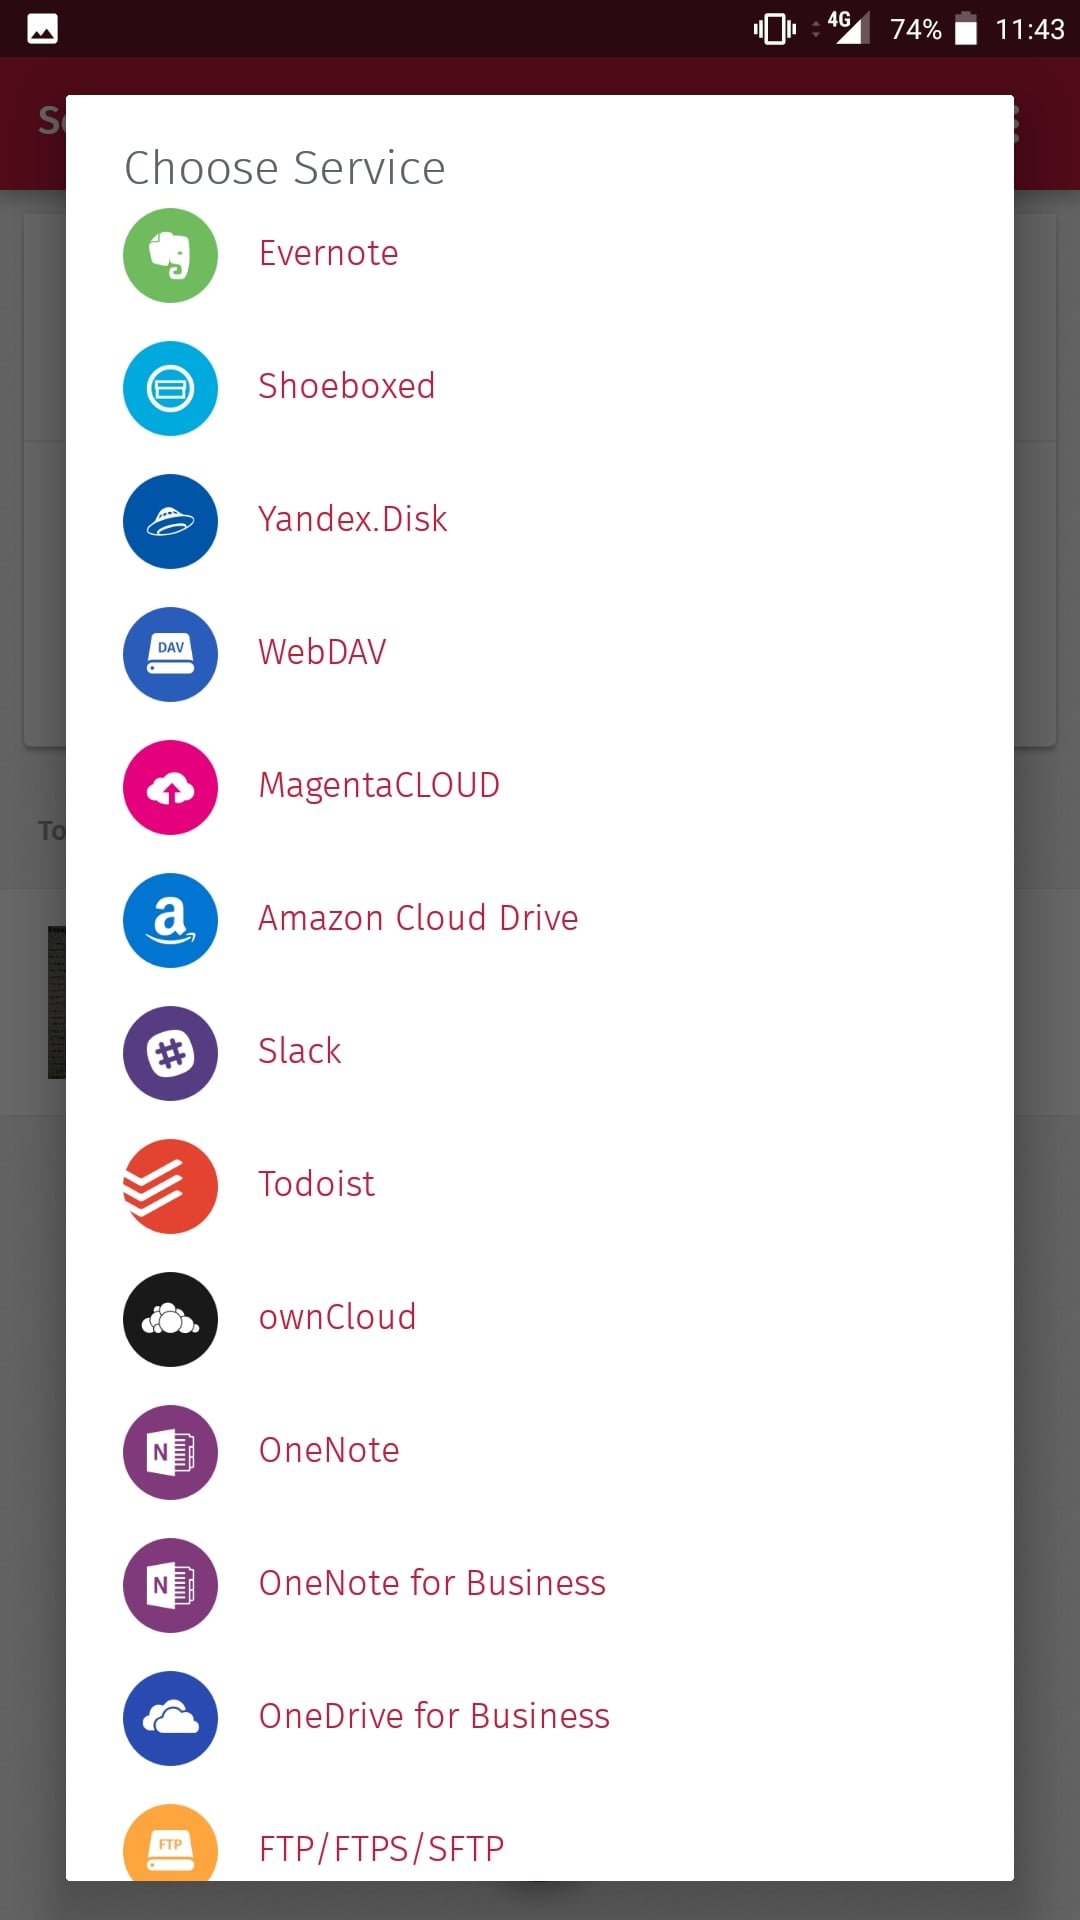The image size is (1080, 1920).
Task: Tap the red Todoist icon
Action: (x=170, y=1186)
